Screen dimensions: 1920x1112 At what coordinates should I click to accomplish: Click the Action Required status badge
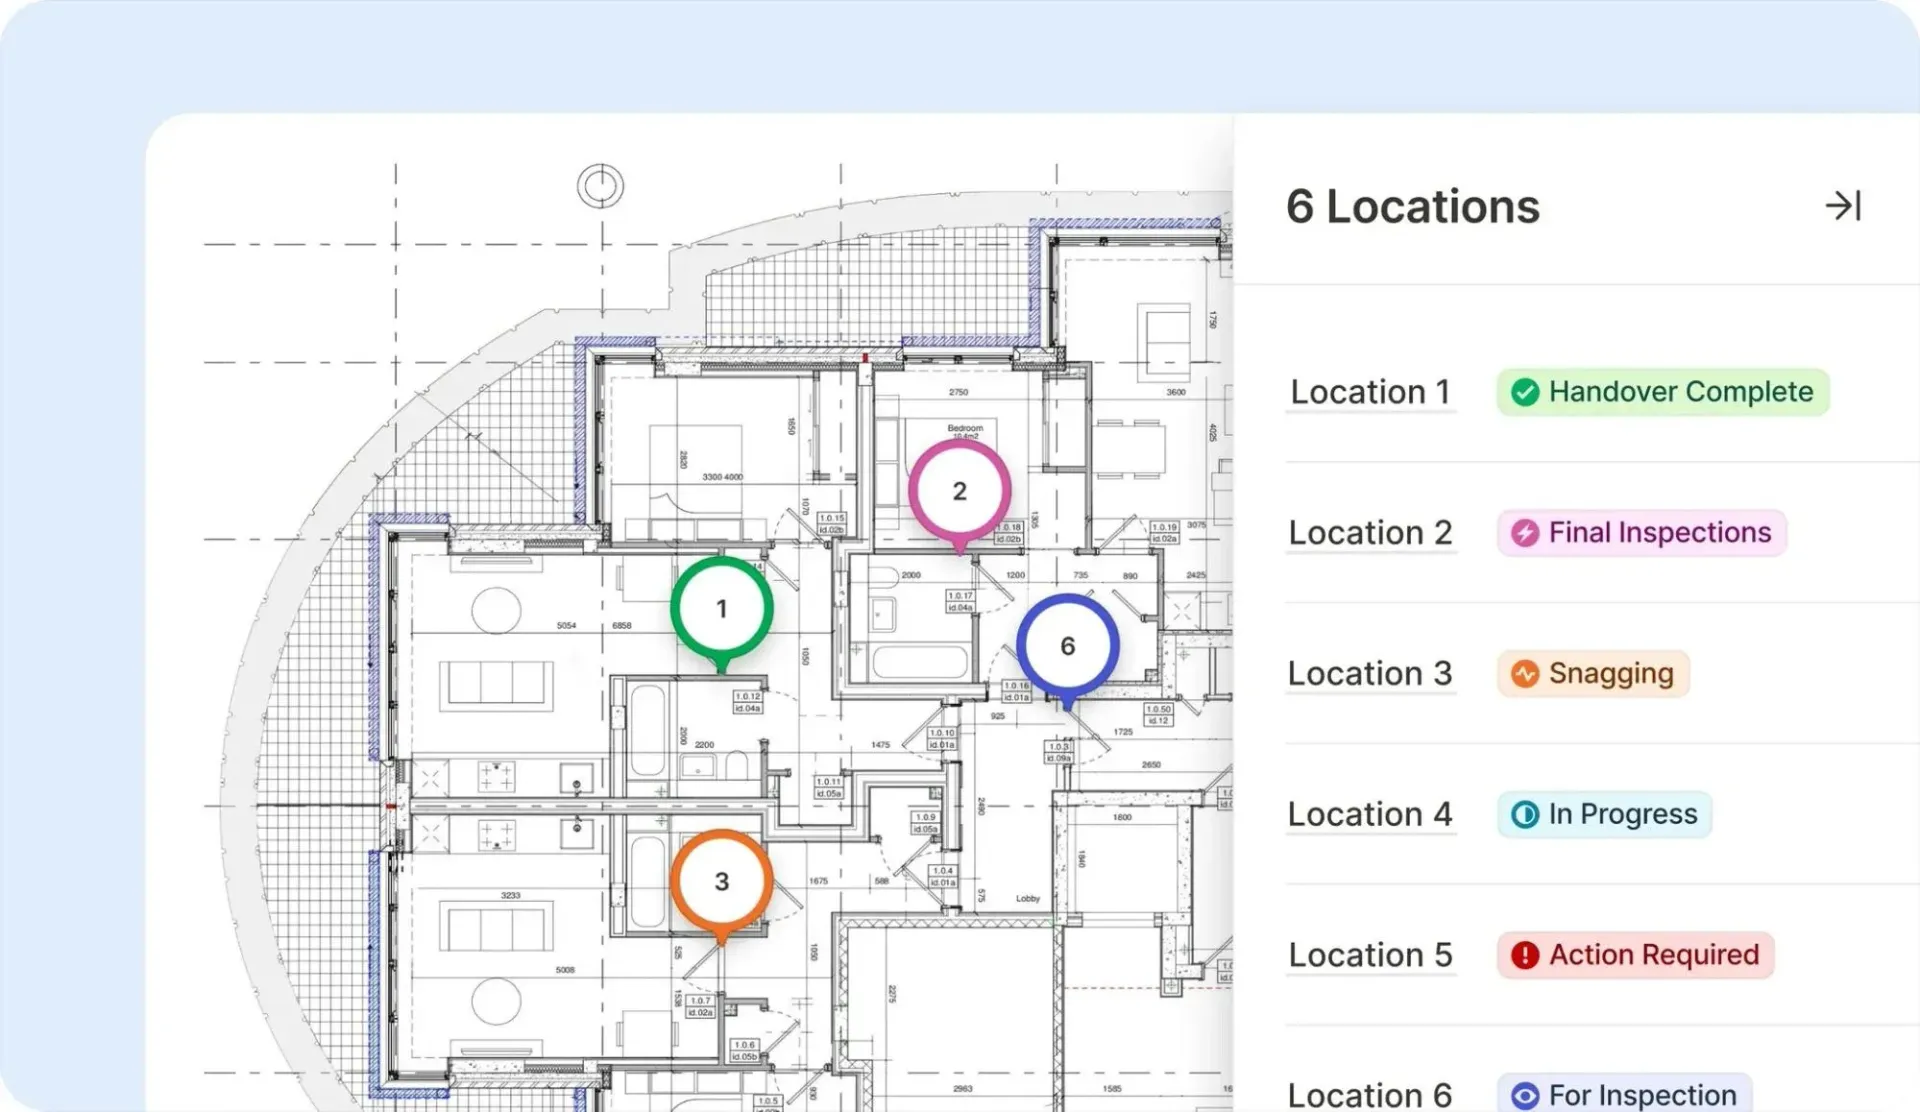[x=1635, y=955]
